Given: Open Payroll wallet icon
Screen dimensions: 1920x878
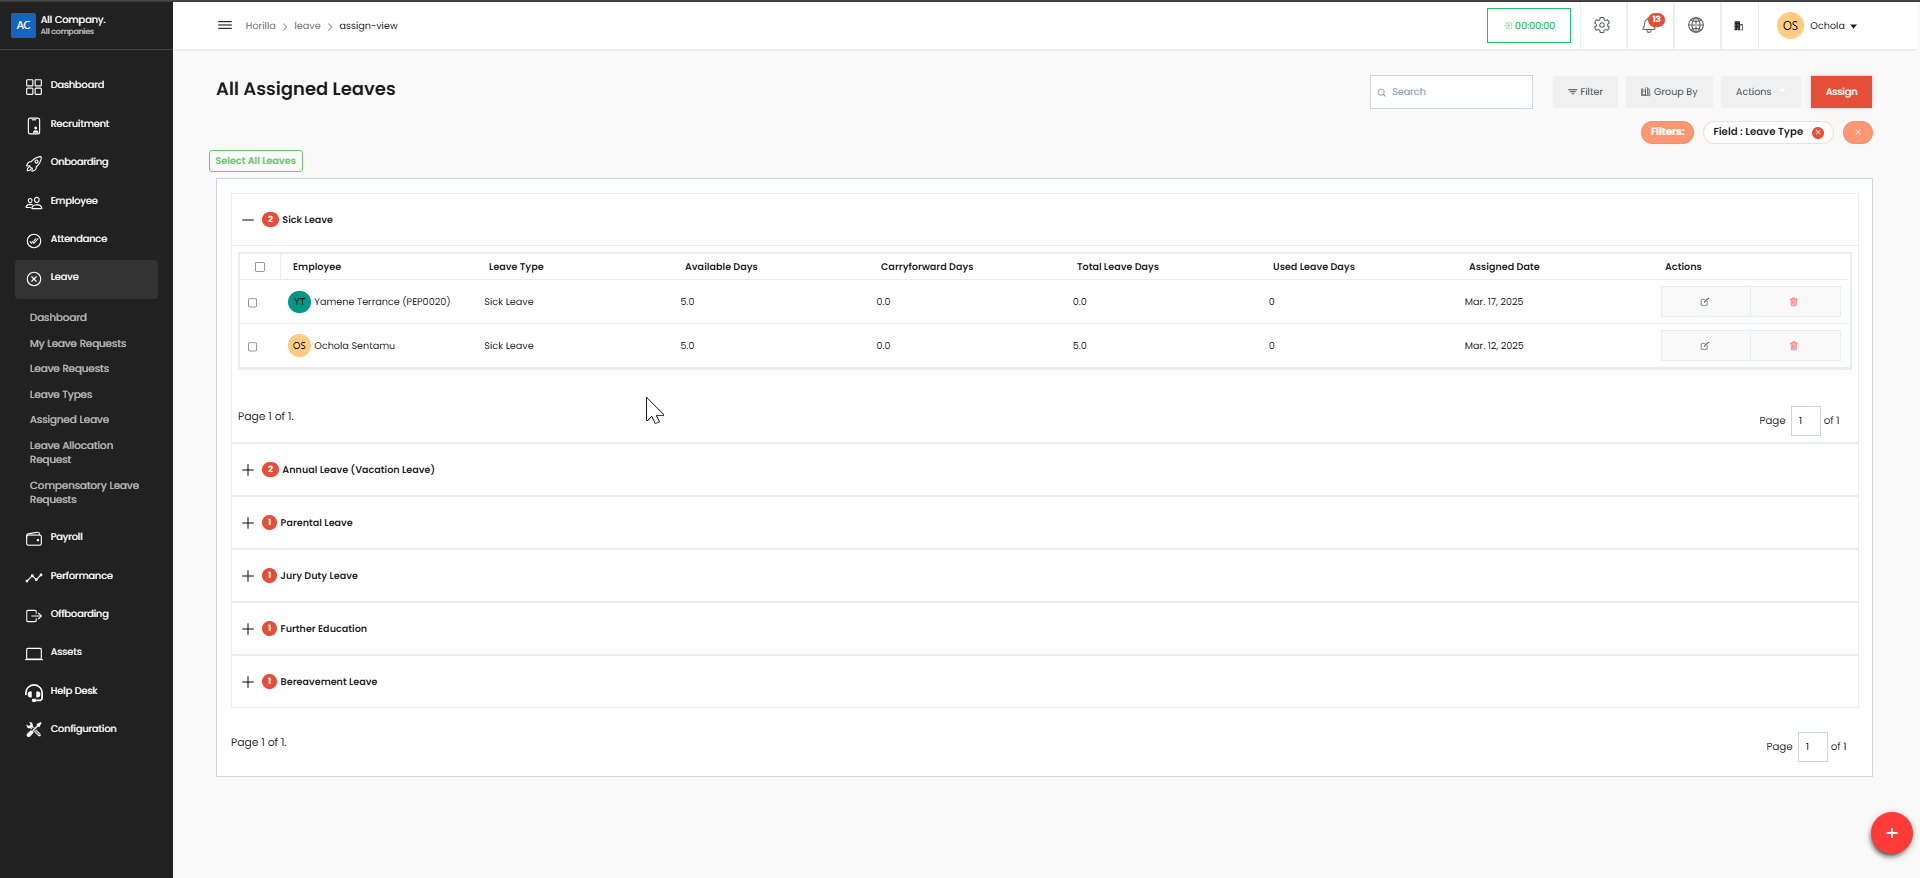Looking at the screenshot, I should (x=34, y=538).
